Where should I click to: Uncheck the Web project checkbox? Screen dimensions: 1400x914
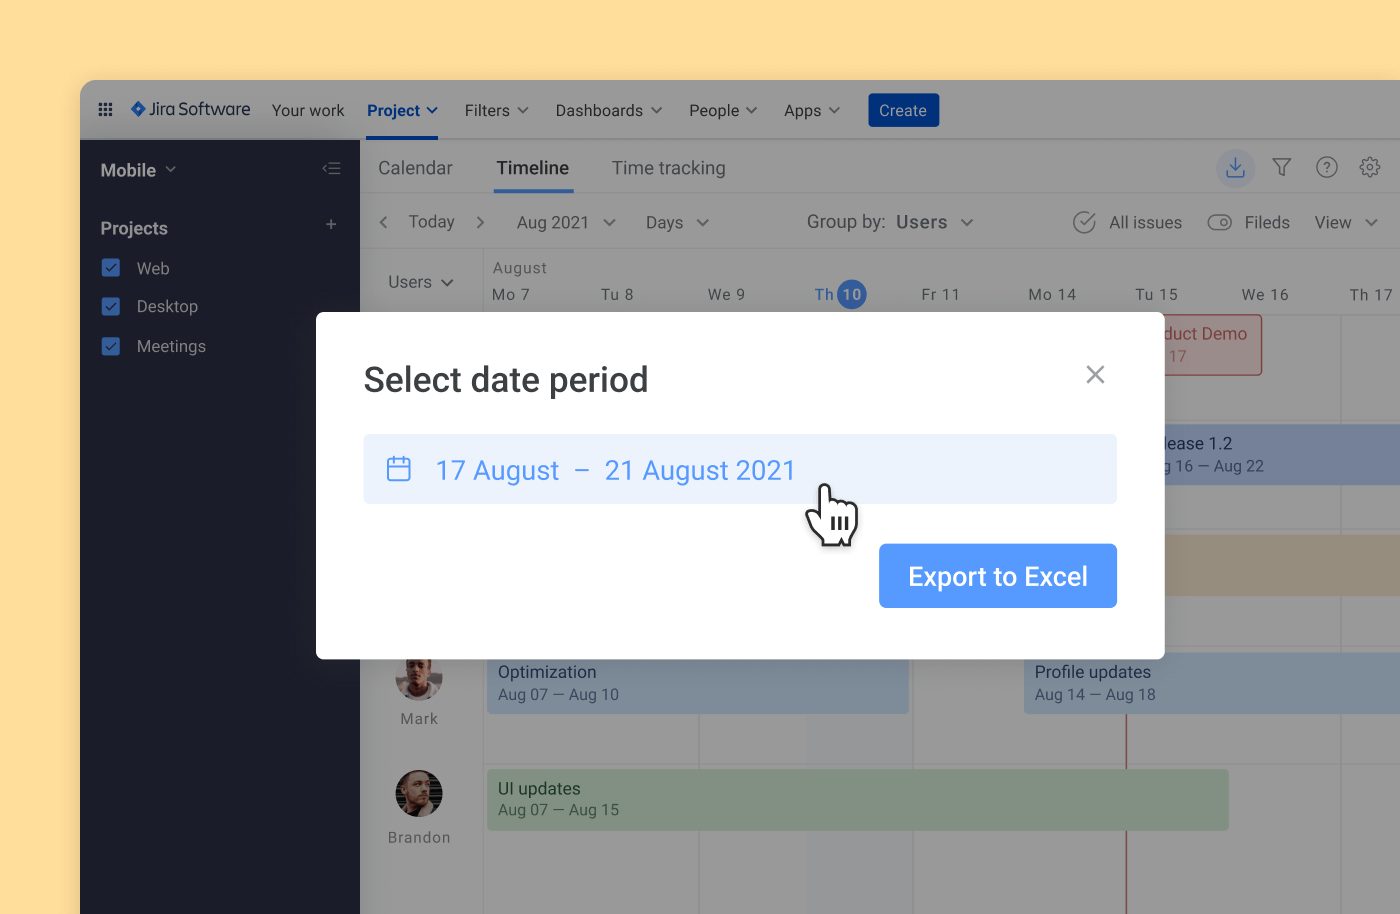click(x=110, y=268)
